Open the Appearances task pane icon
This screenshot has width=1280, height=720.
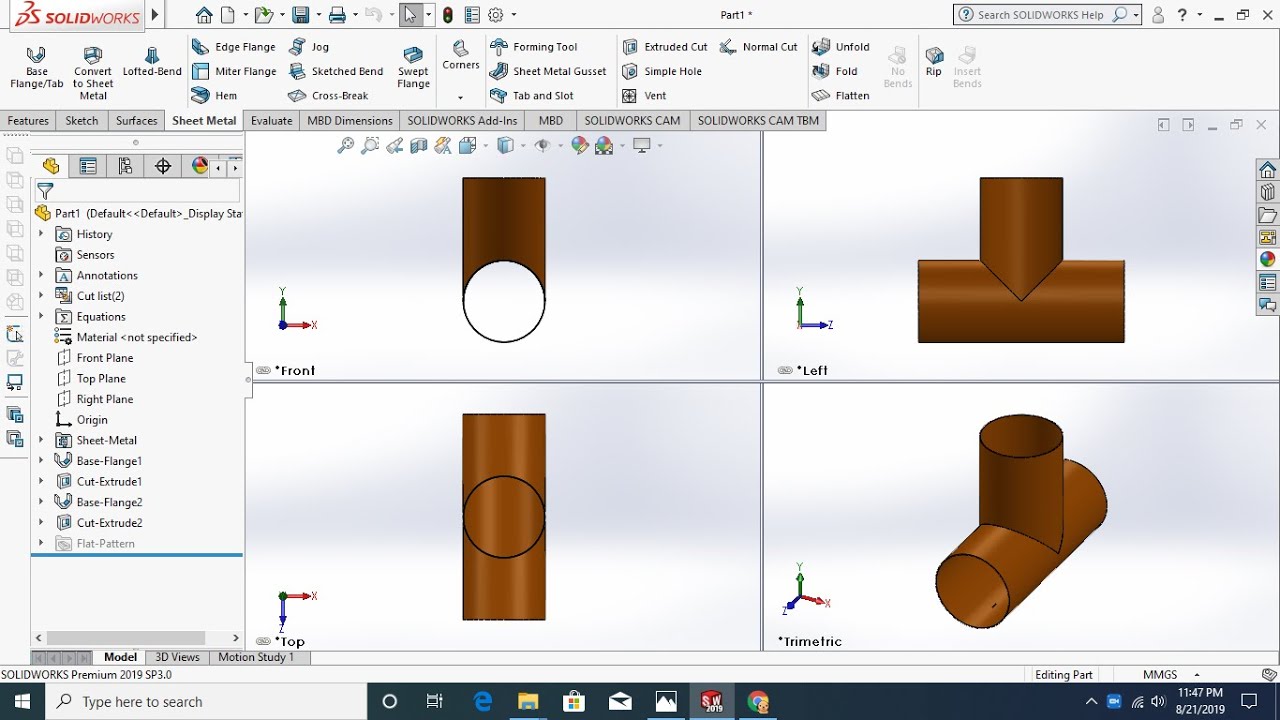(1268, 259)
